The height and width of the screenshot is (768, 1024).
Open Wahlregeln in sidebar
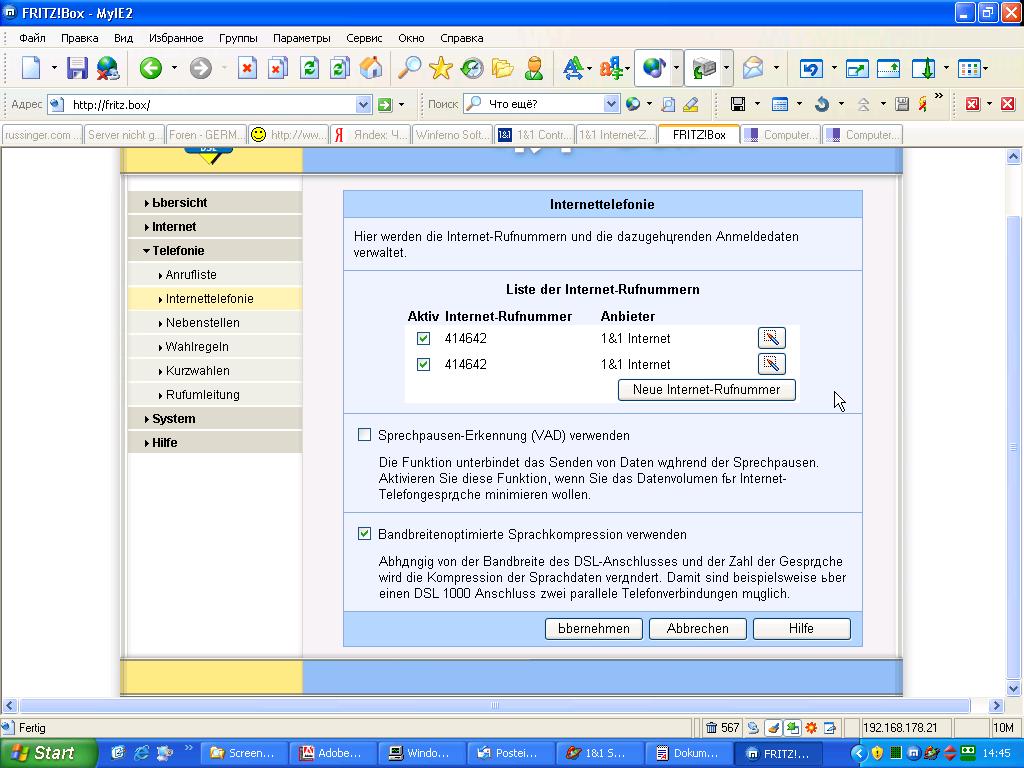(x=196, y=347)
